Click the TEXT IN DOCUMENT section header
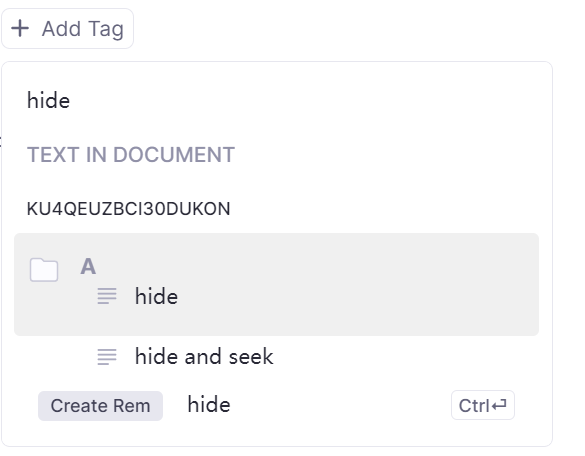585x456 pixels. (x=131, y=155)
